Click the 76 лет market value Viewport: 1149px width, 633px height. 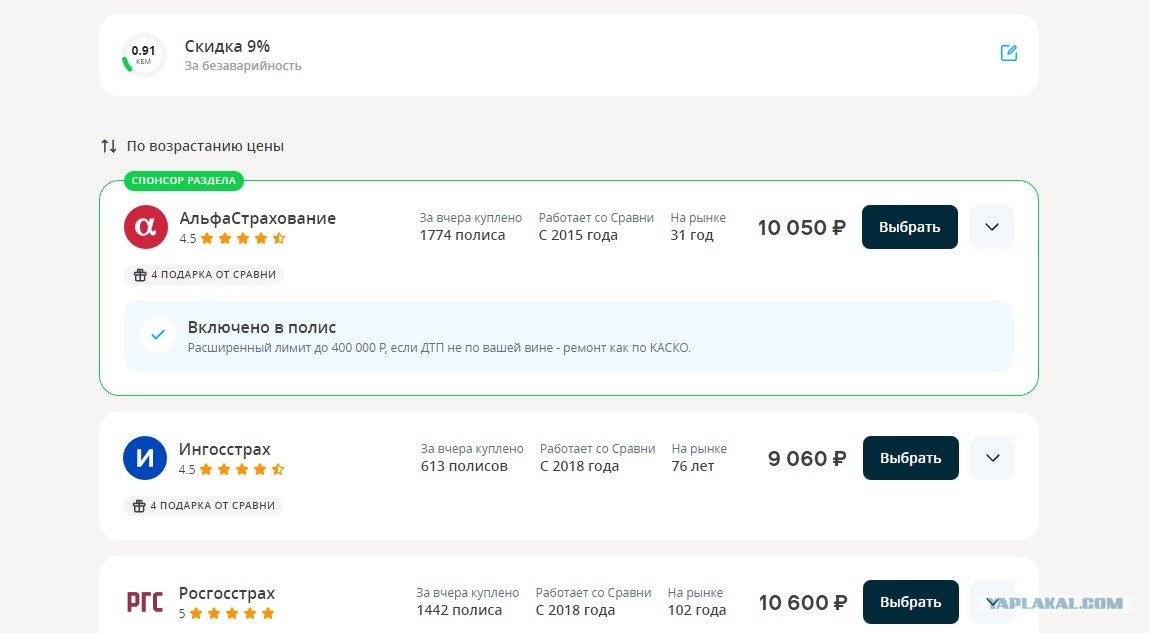pyautogui.click(x=693, y=466)
